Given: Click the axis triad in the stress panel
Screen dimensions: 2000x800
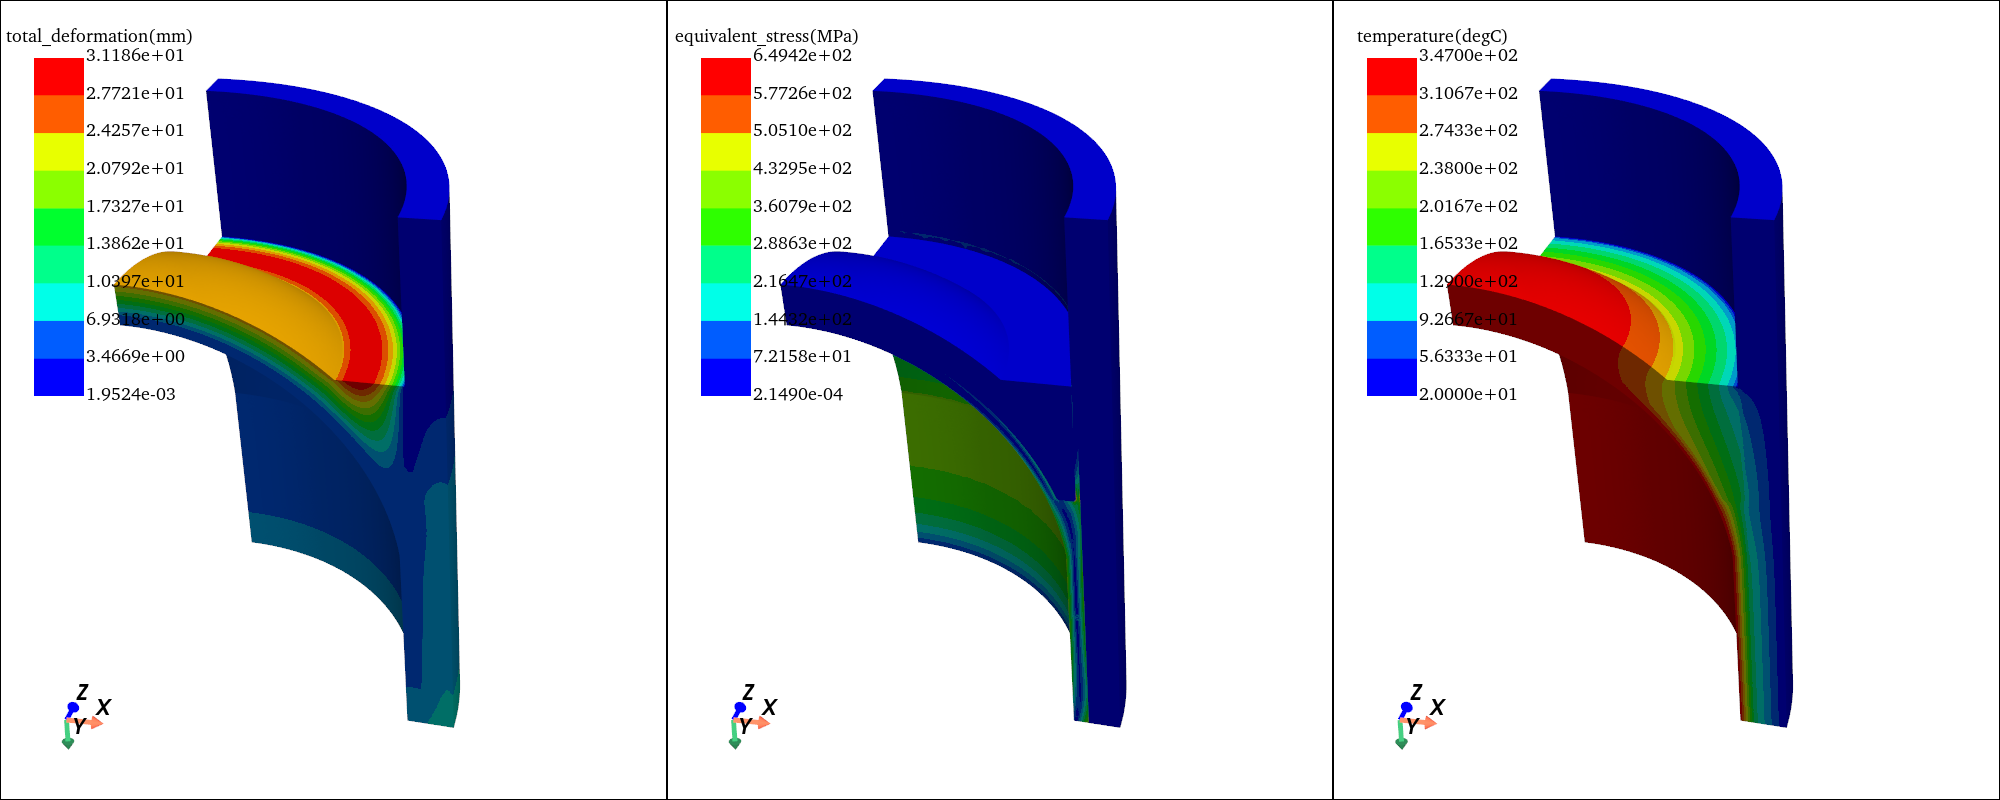Looking at the screenshot, I should pos(747,717).
